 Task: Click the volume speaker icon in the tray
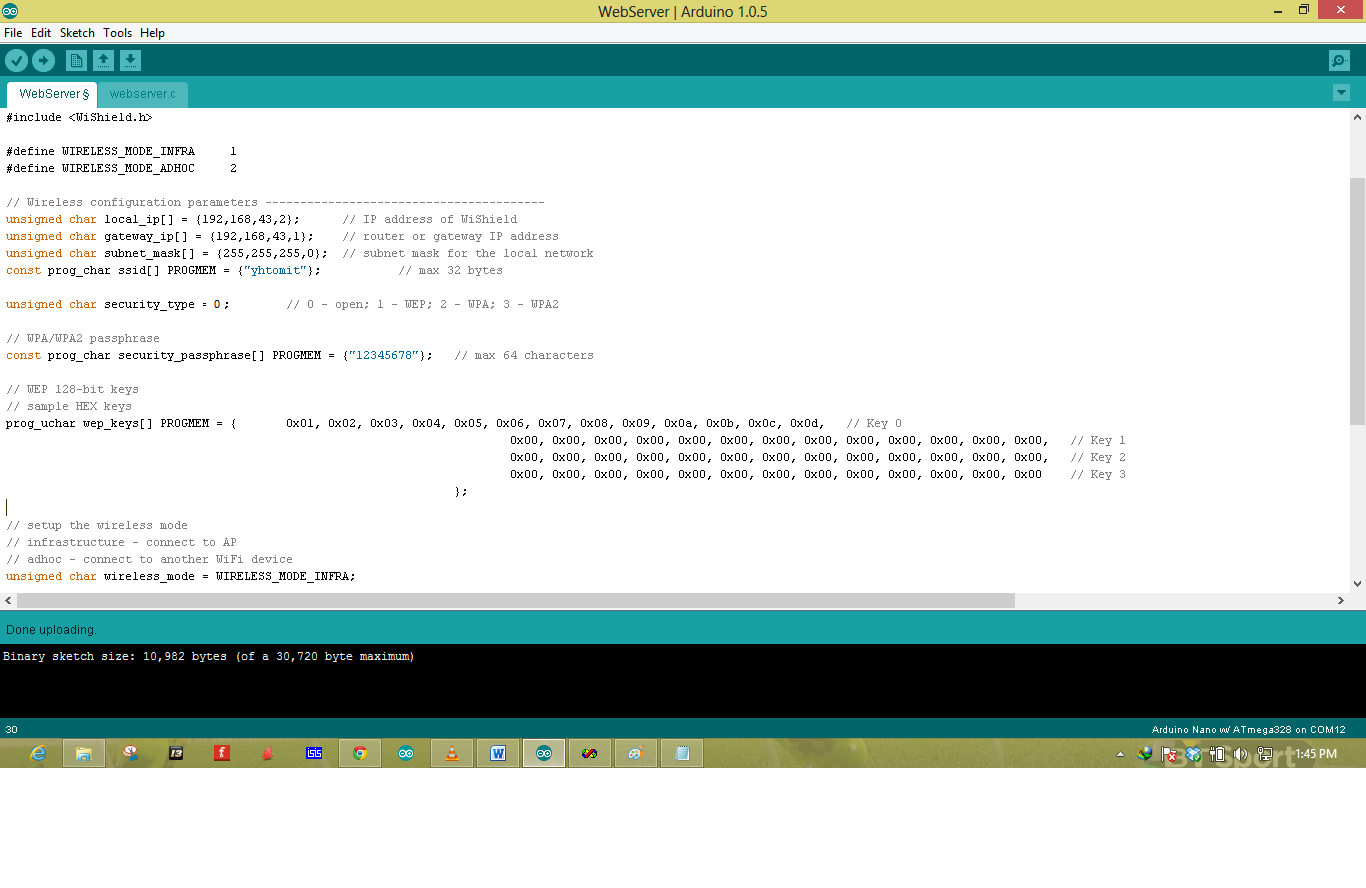click(1240, 754)
